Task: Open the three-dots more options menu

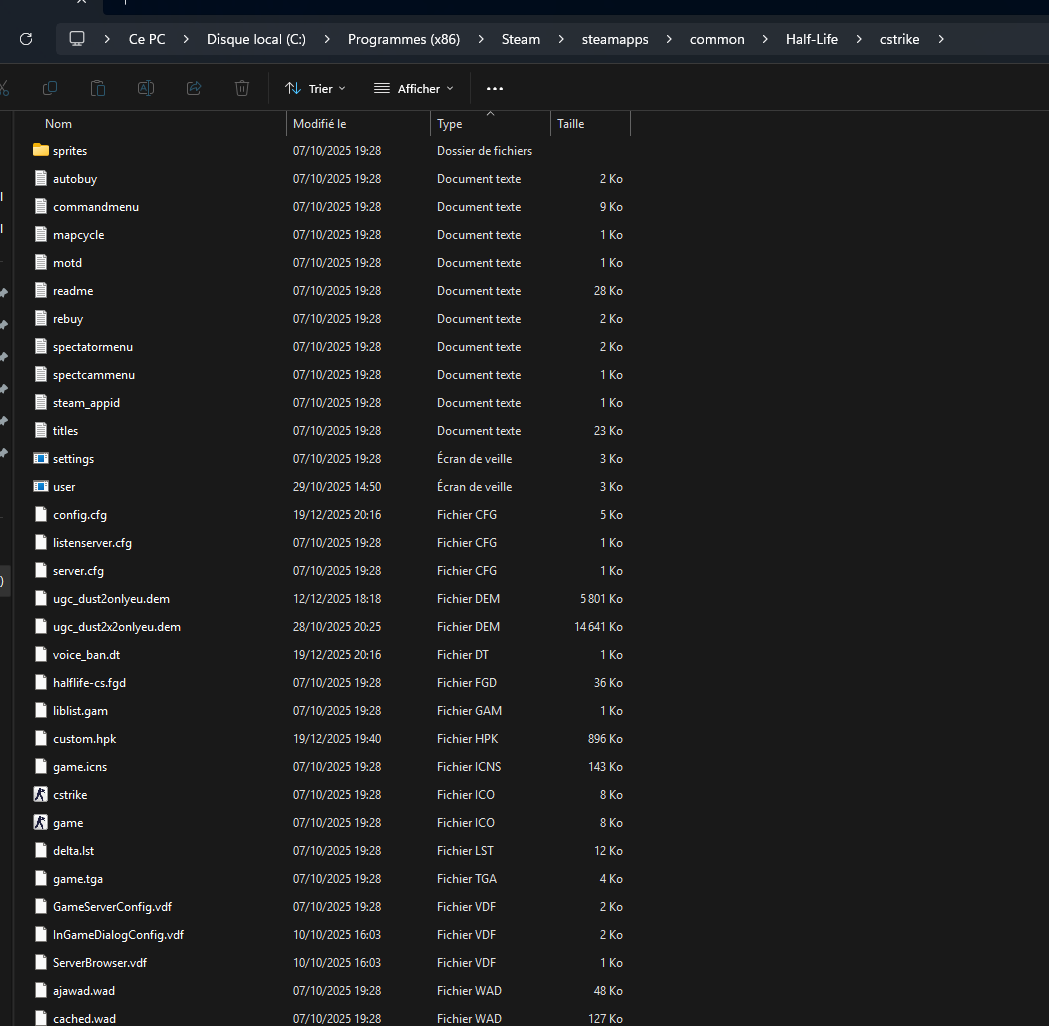Action: click(x=494, y=88)
